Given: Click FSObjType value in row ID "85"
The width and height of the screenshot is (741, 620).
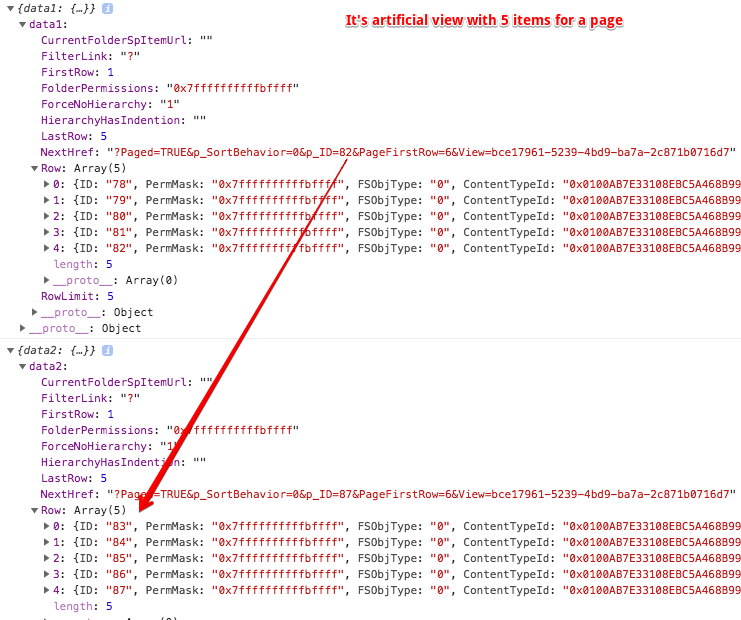Looking at the screenshot, I should 439,558.
